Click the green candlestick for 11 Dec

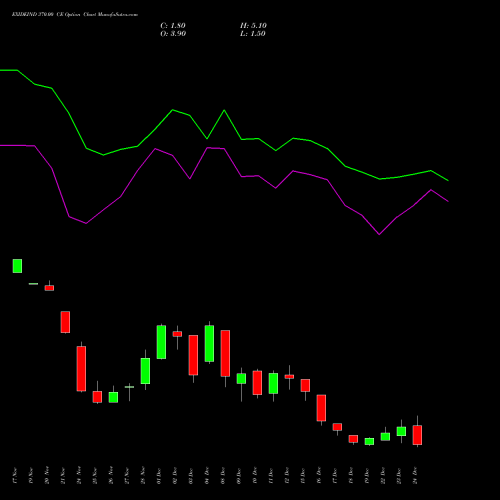click(273, 383)
